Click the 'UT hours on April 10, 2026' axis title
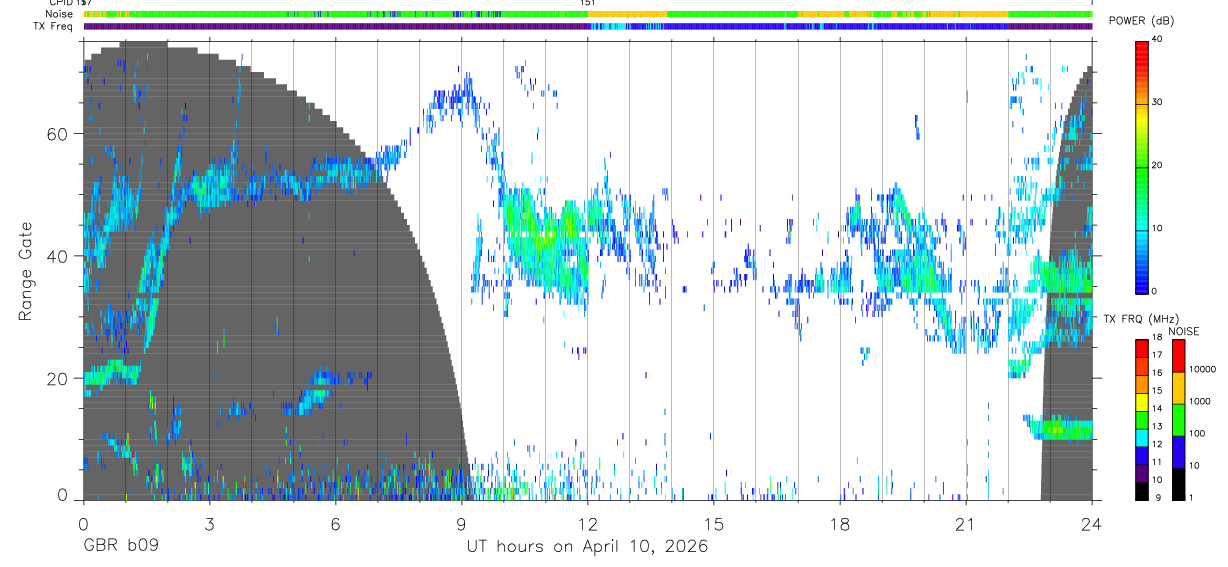The height and width of the screenshot is (567, 1228). 587,547
